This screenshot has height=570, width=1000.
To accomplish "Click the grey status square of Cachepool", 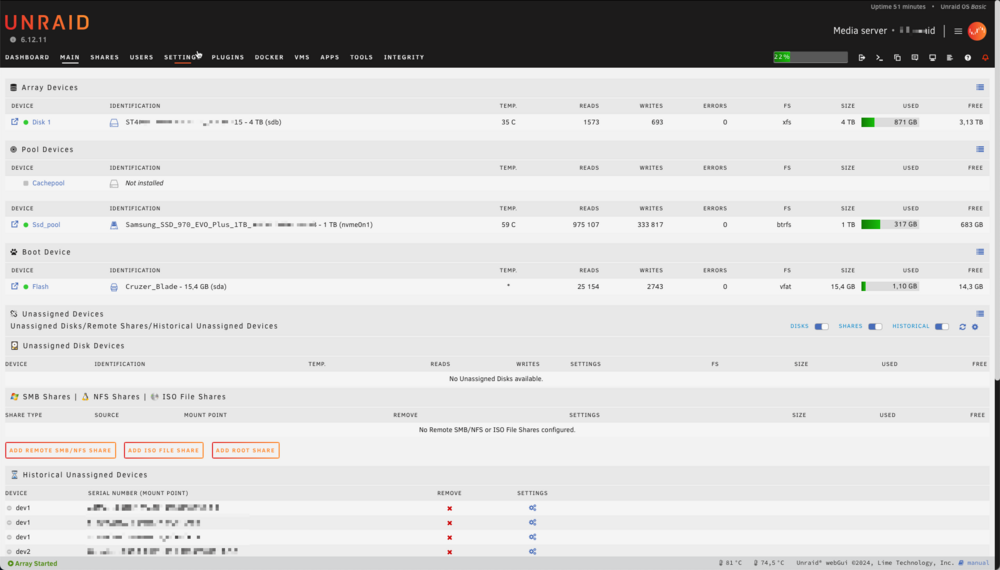I will tap(26, 183).
